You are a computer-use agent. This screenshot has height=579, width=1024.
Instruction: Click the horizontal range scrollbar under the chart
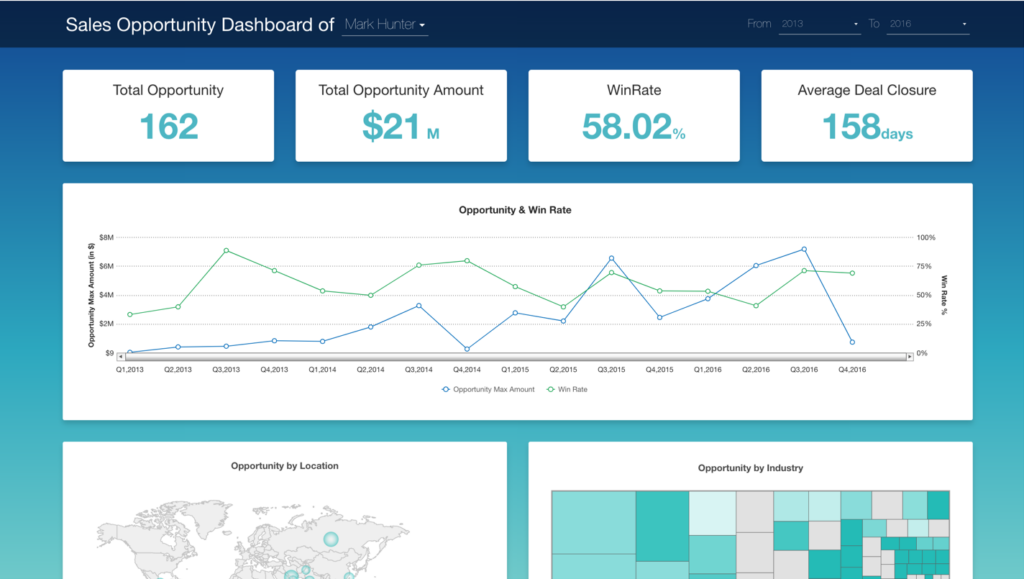tap(515, 356)
